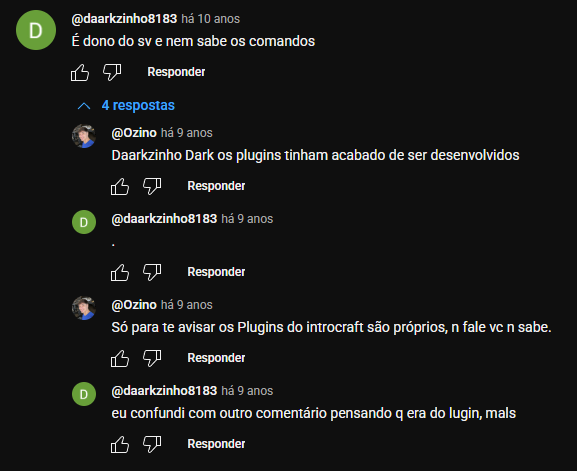Click Responder under the top comment

[176, 72]
